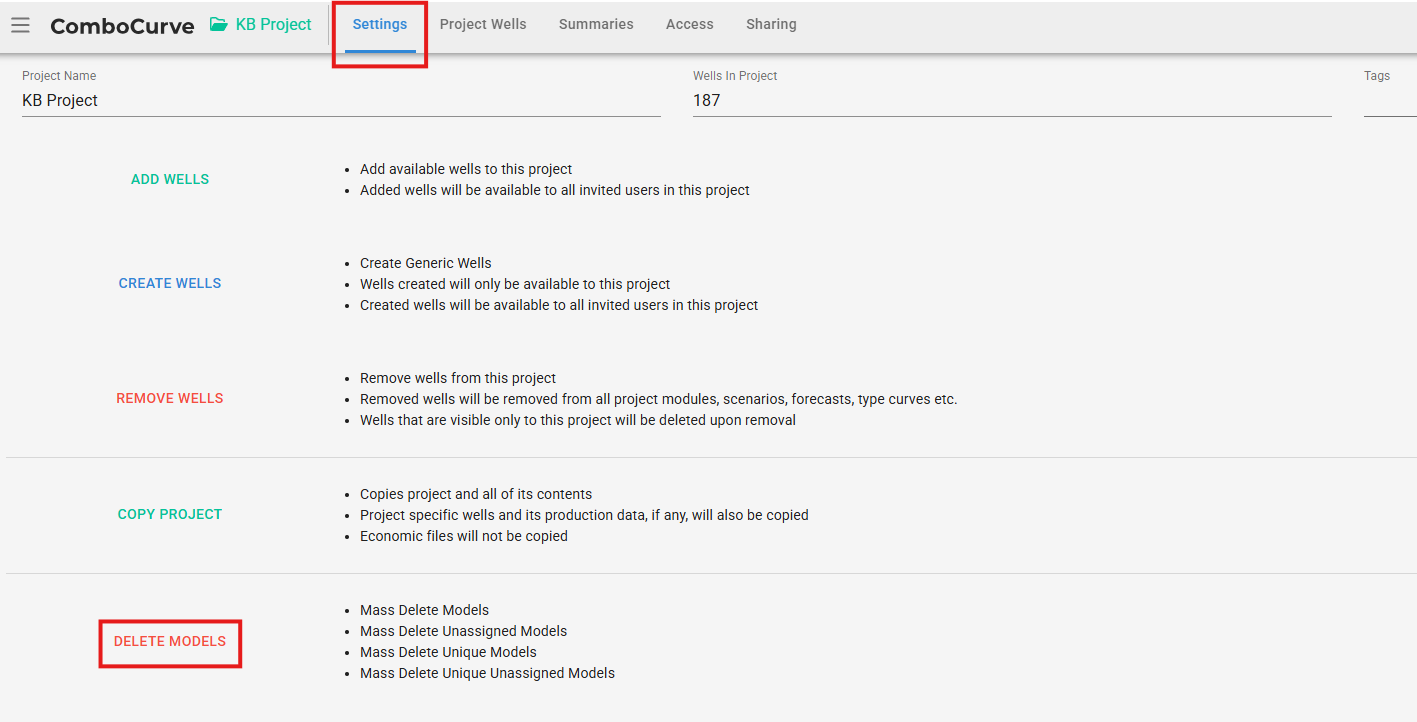Switch to the Settings tab

tap(380, 24)
